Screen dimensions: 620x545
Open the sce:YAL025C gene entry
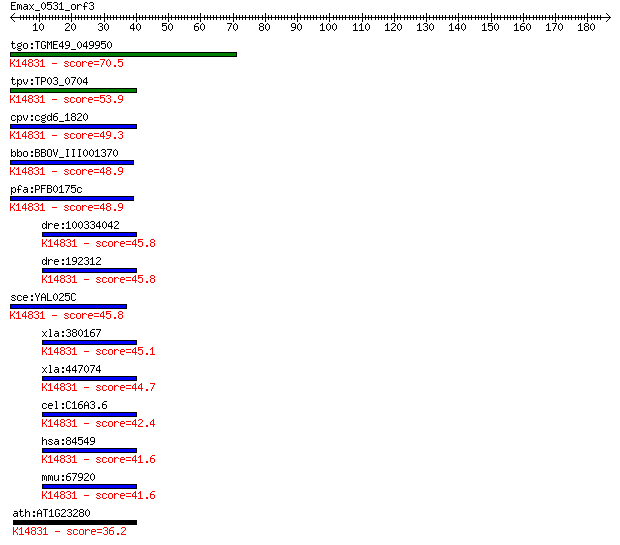[43, 297]
